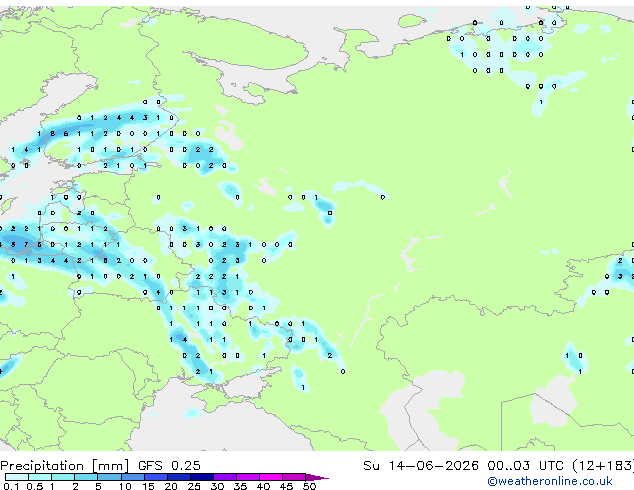Pick the 10 to 15 mm legend swatch
The width and height of the screenshot is (634, 490).
point(132,477)
